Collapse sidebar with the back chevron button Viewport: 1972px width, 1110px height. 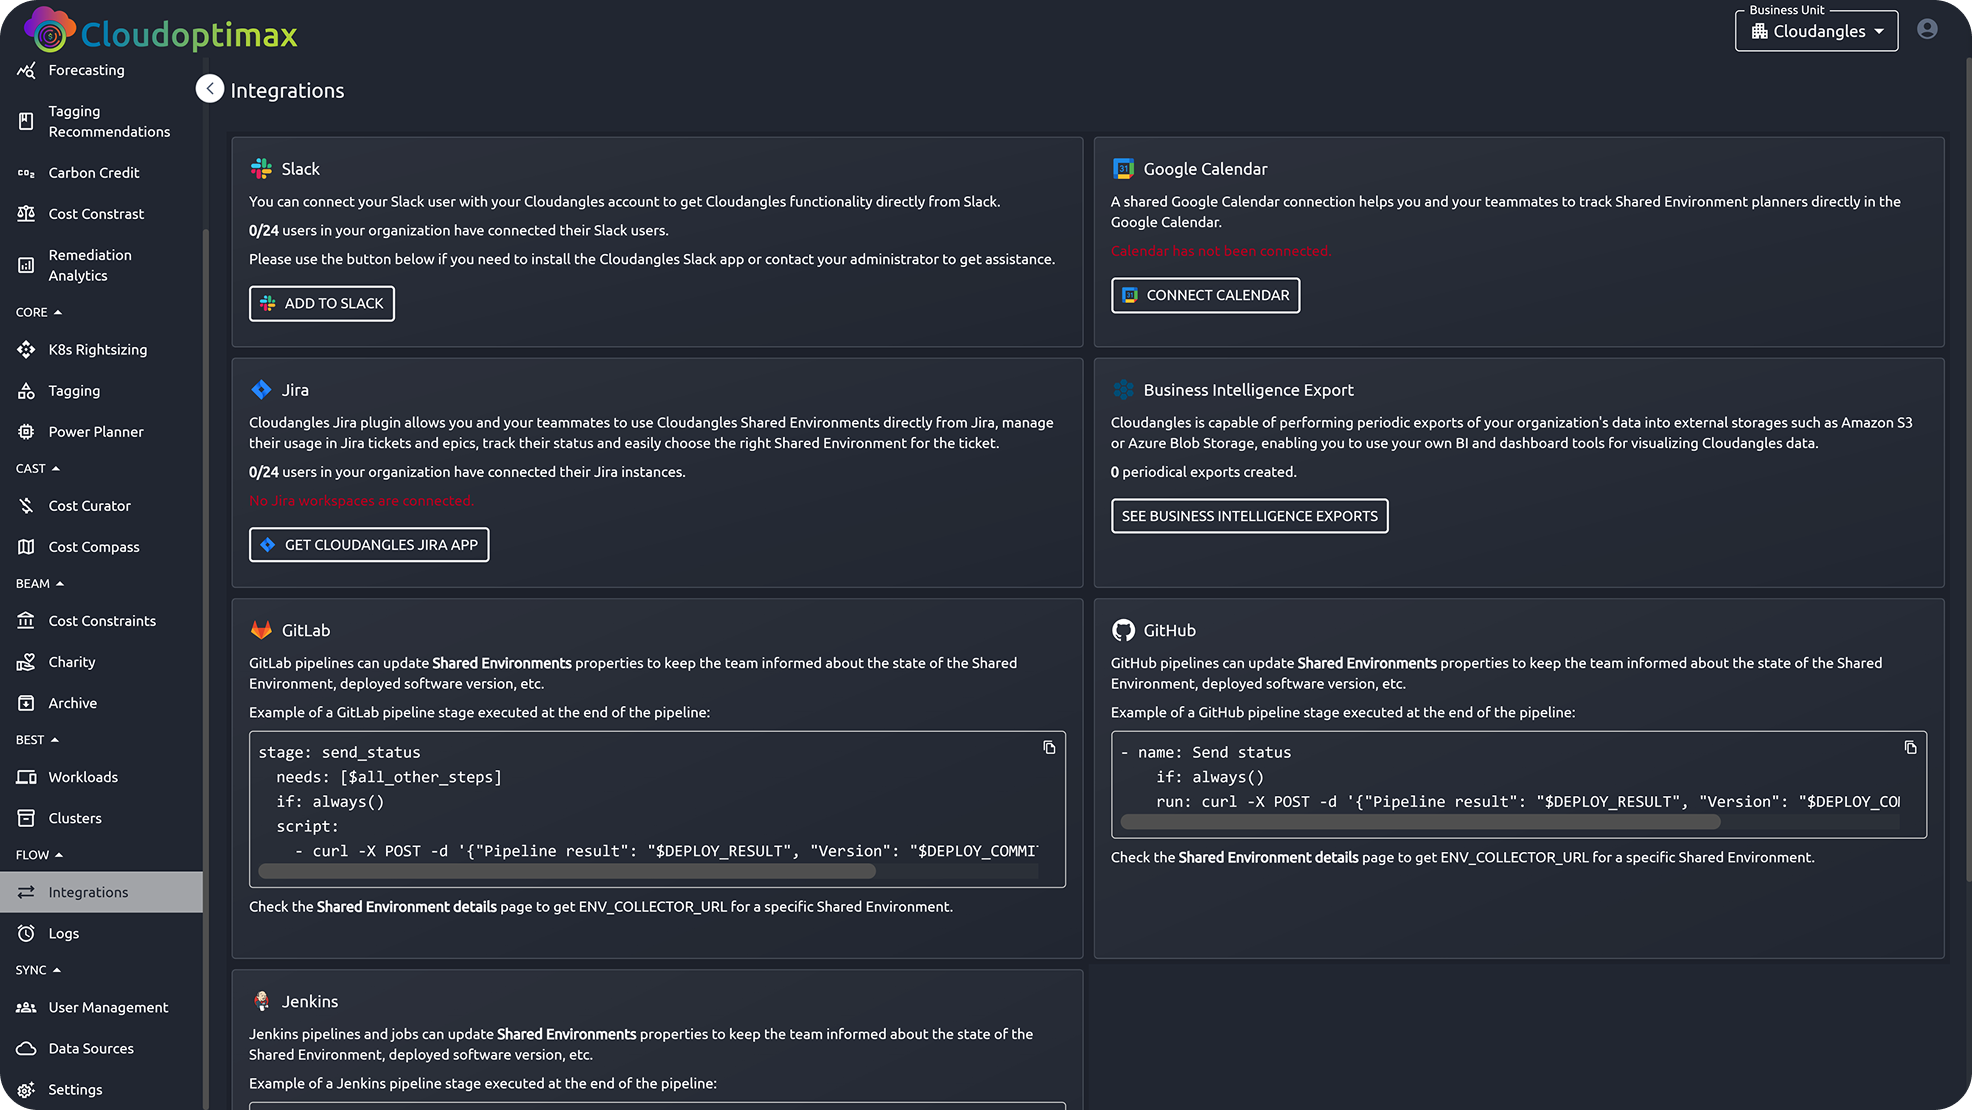click(x=210, y=89)
